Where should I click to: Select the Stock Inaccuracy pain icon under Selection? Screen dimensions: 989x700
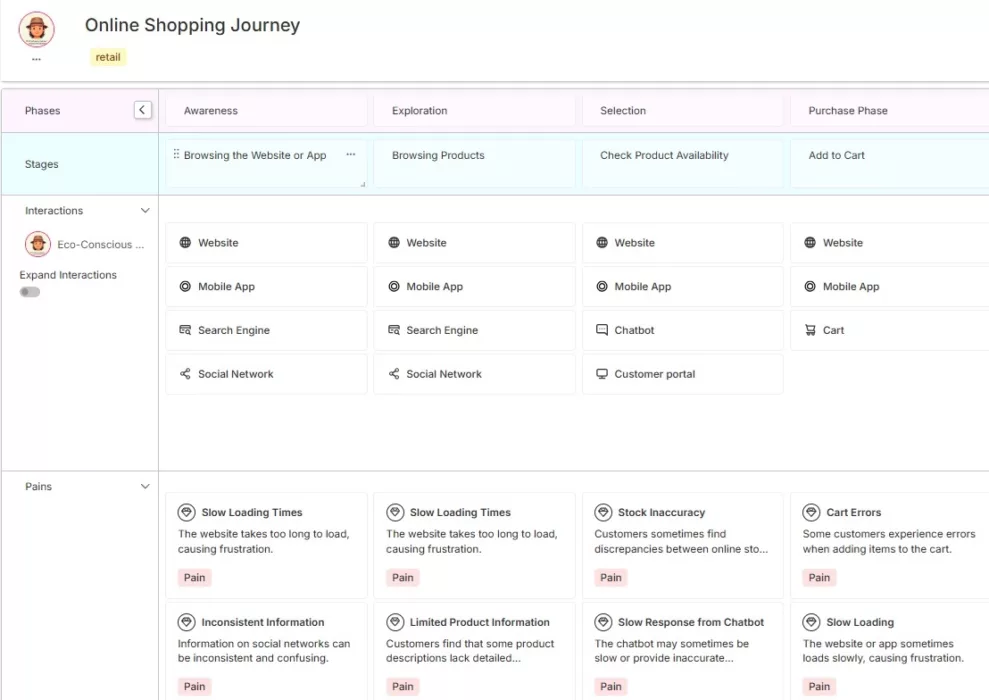[604, 512]
